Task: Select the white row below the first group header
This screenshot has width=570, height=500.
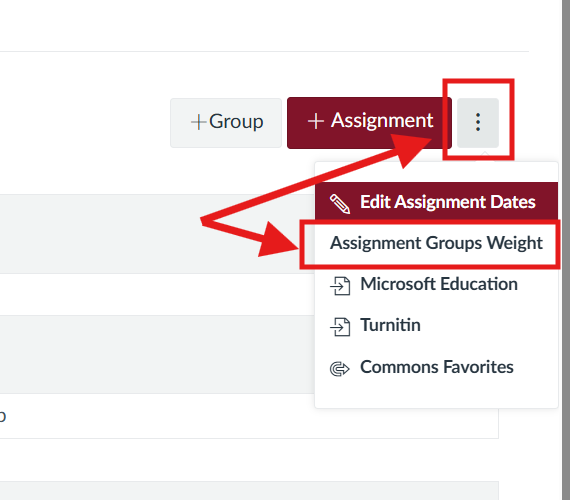Action: point(157,294)
